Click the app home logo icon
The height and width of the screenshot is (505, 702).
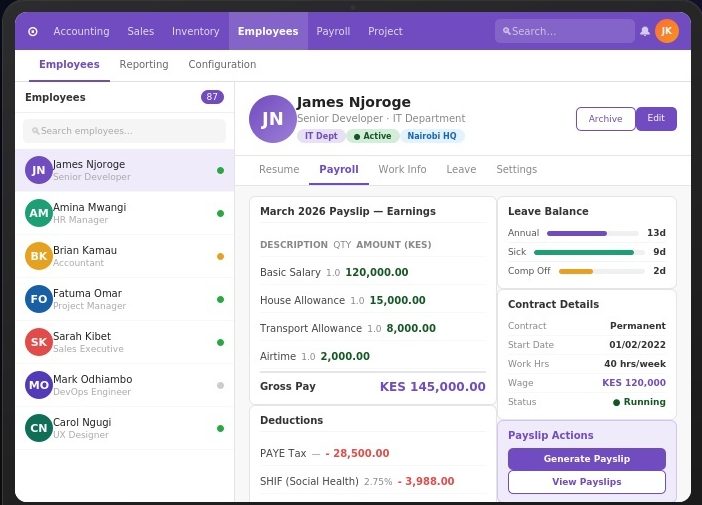point(33,31)
